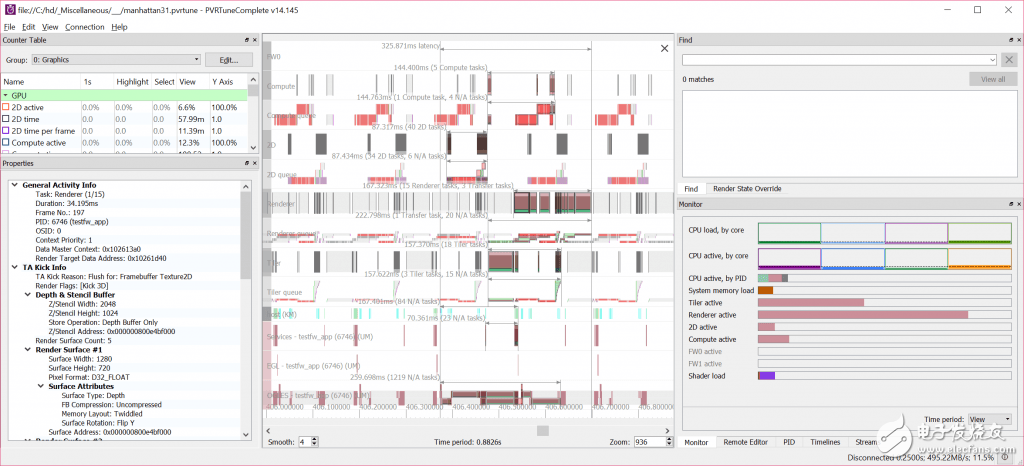Viewport: 1024px width, 466px height.
Task: Open the Time period View dropdown
Action: (x=990, y=419)
